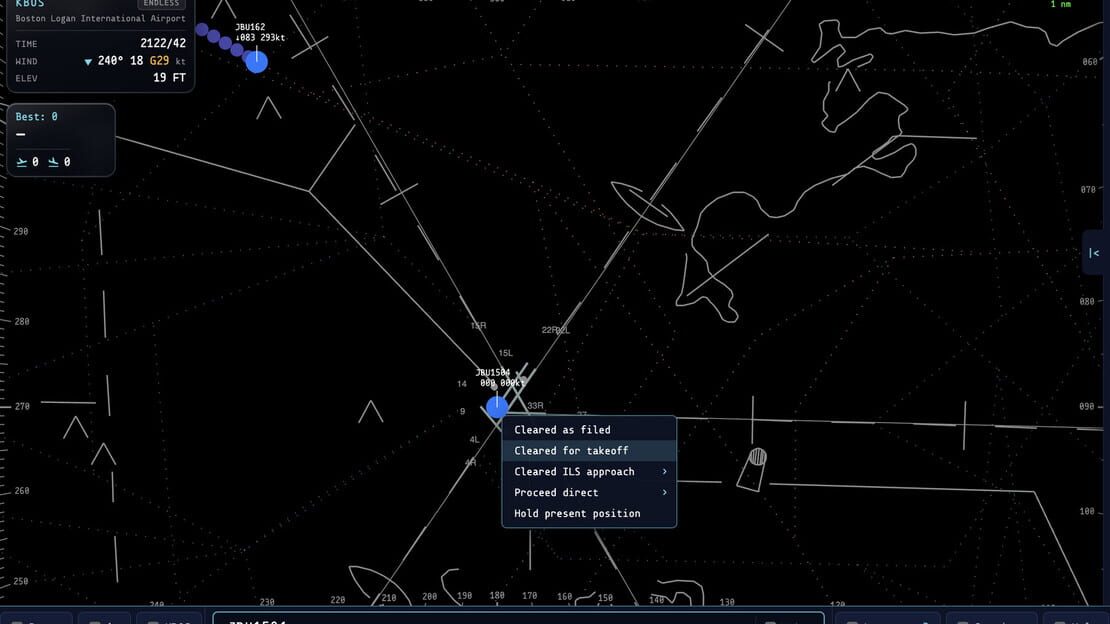1110x624 pixels.
Task: Click the runway label '15L'
Action: (505, 353)
